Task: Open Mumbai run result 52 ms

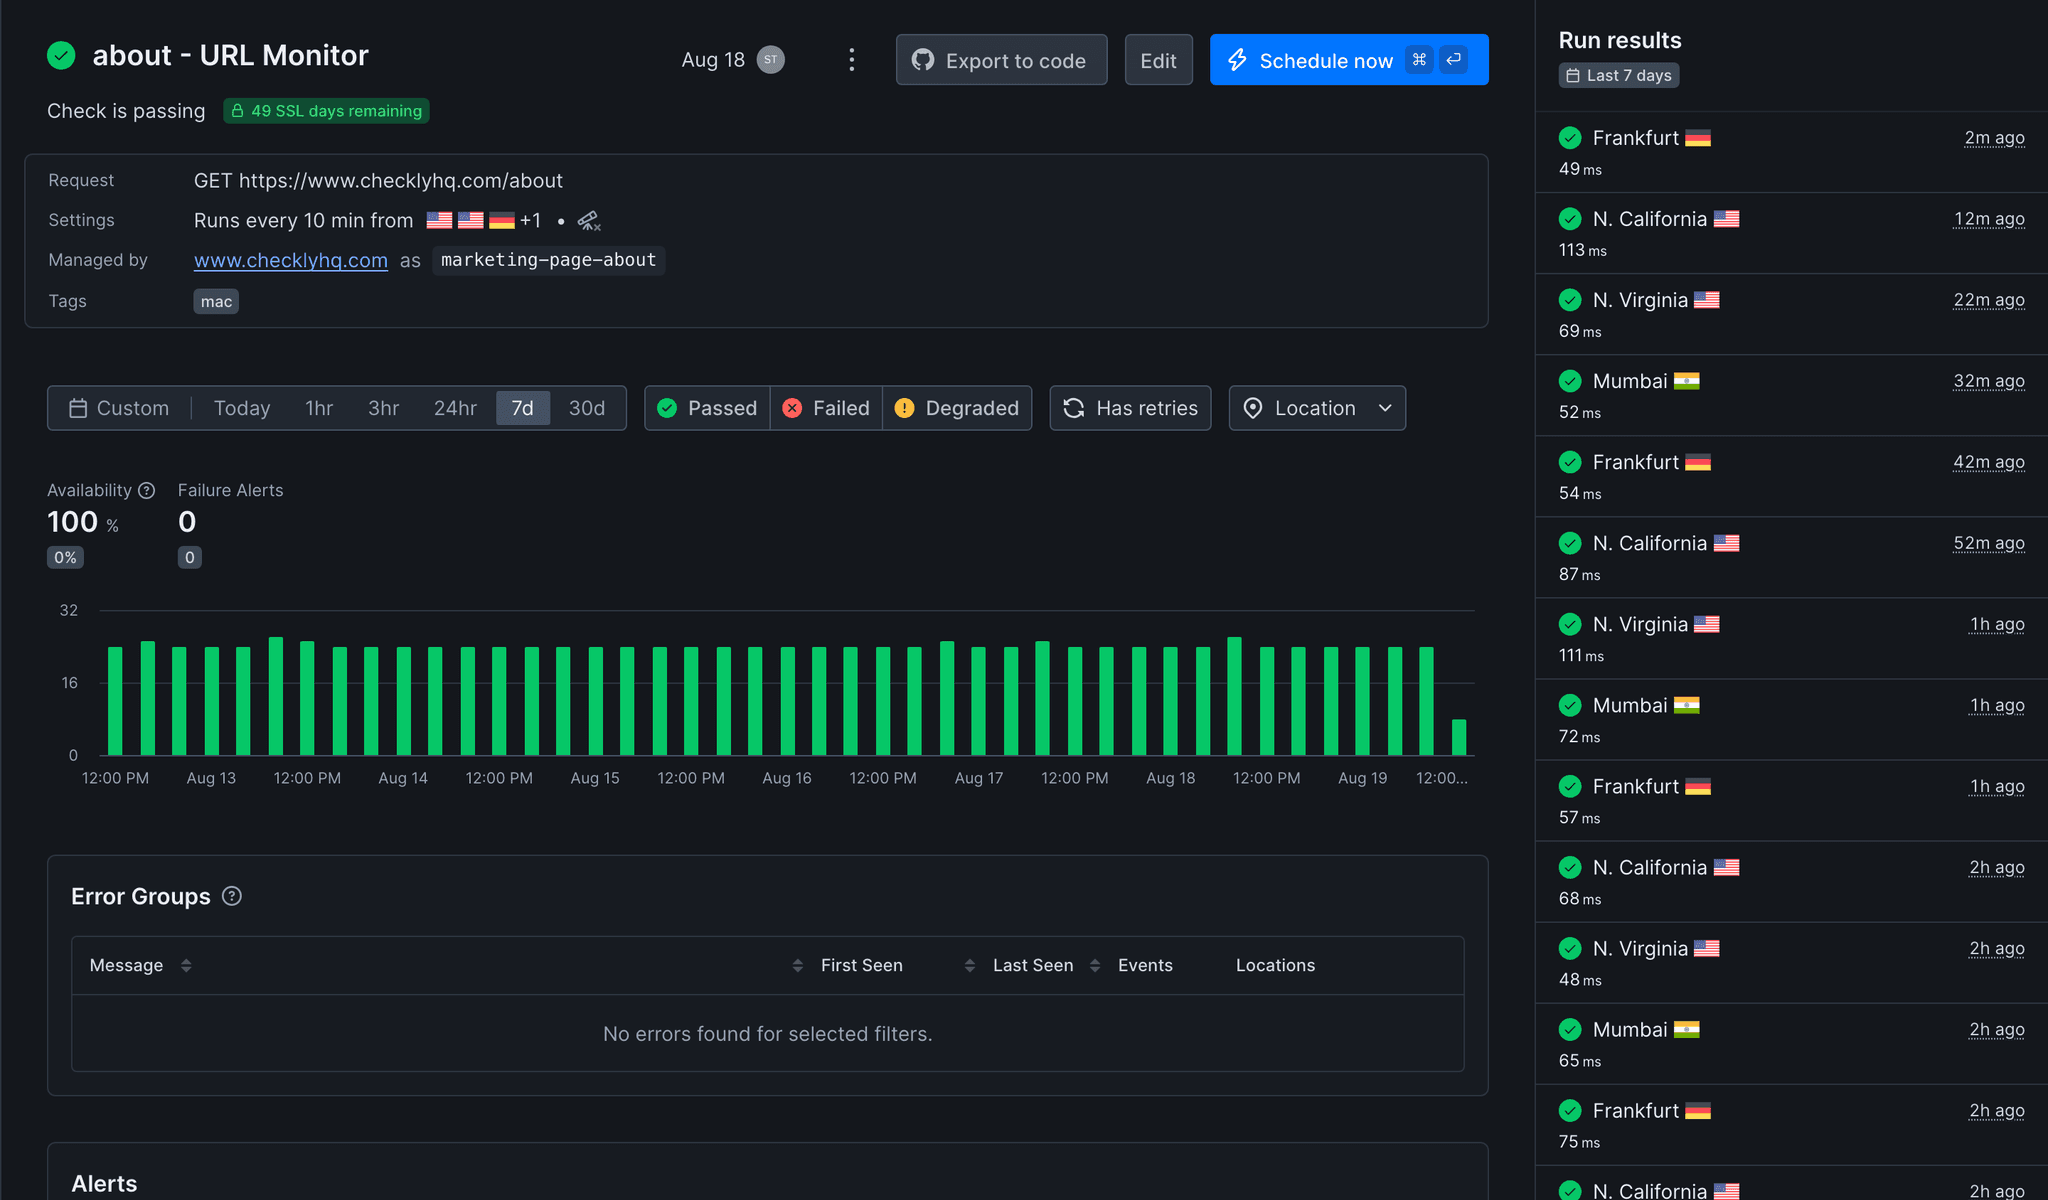Action: pyautogui.click(x=1791, y=395)
